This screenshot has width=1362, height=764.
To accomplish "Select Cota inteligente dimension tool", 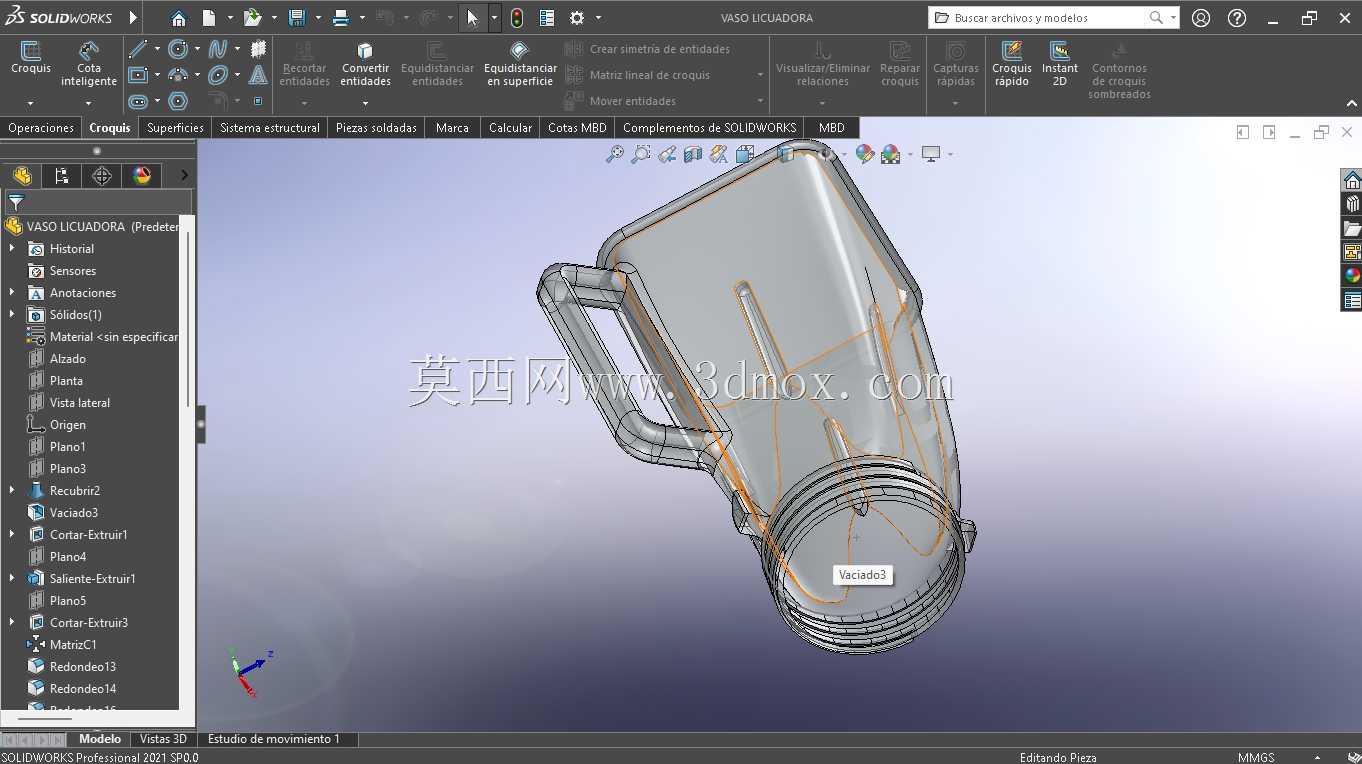I will coord(89,64).
